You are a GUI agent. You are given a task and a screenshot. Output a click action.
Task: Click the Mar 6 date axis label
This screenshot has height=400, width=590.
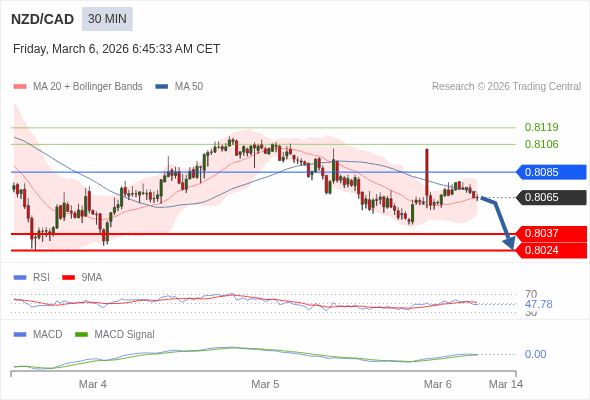coord(438,384)
